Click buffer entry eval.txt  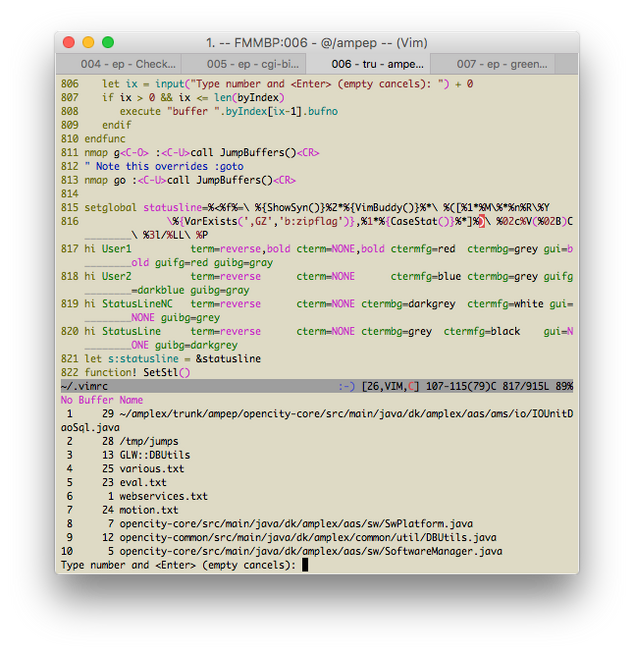click(143, 483)
